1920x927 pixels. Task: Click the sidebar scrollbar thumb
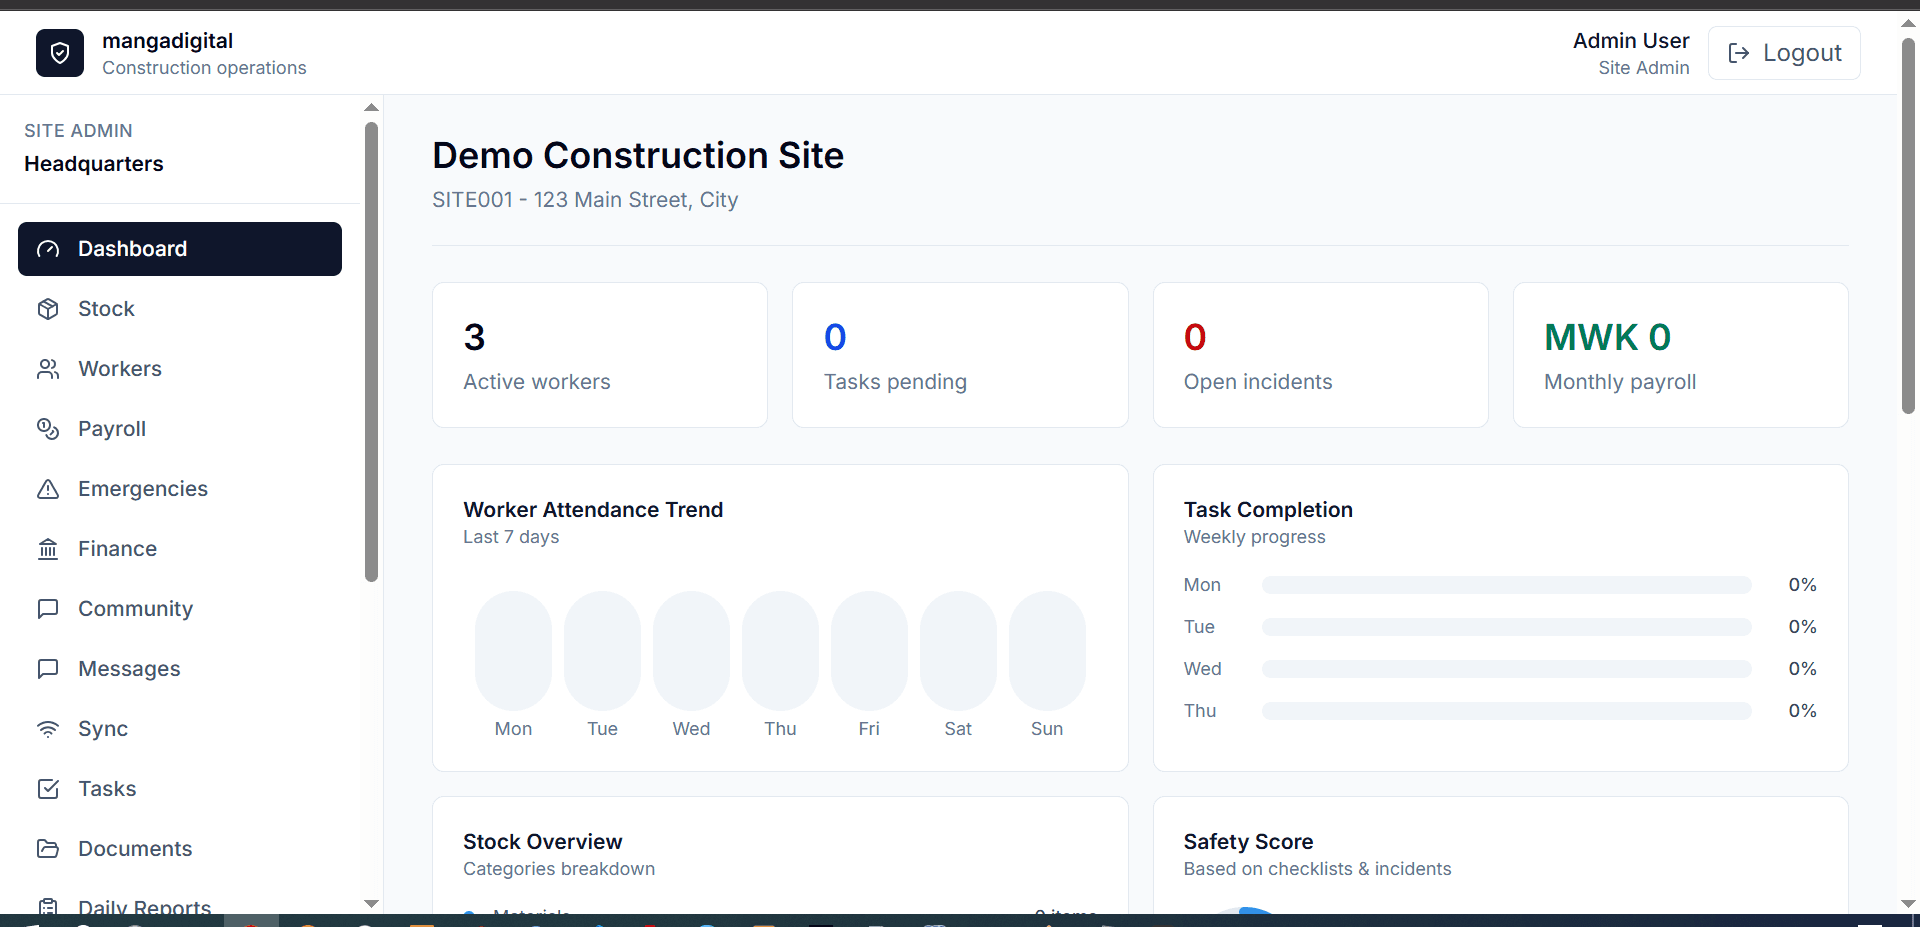tap(371, 352)
